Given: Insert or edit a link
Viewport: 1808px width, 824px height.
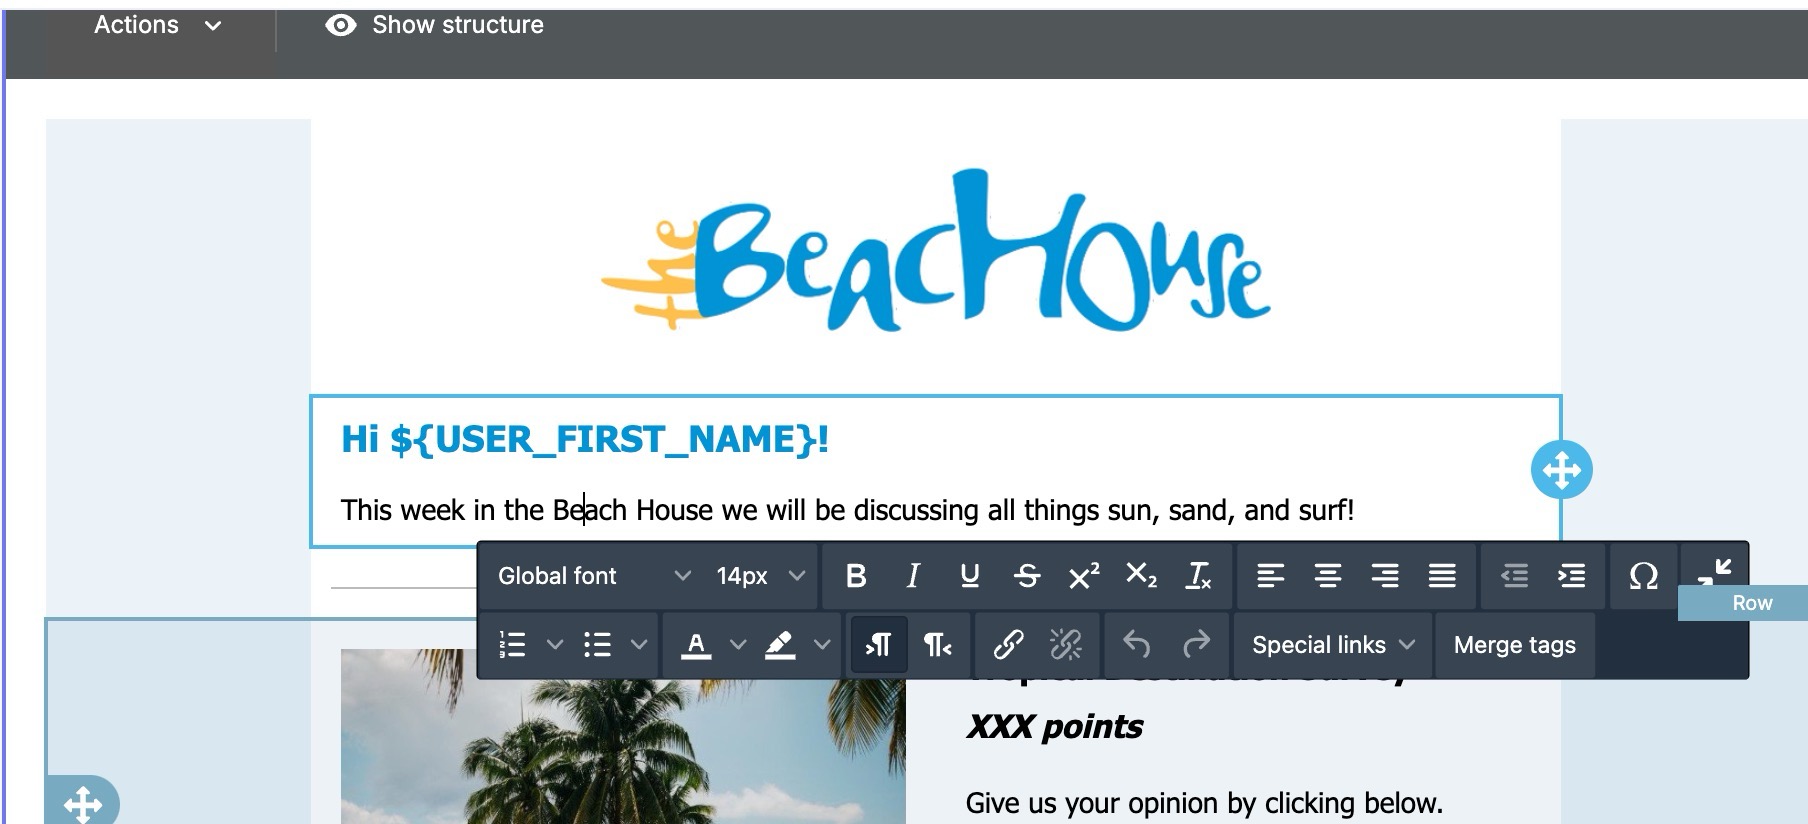Looking at the screenshot, I should (x=1008, y=645).
